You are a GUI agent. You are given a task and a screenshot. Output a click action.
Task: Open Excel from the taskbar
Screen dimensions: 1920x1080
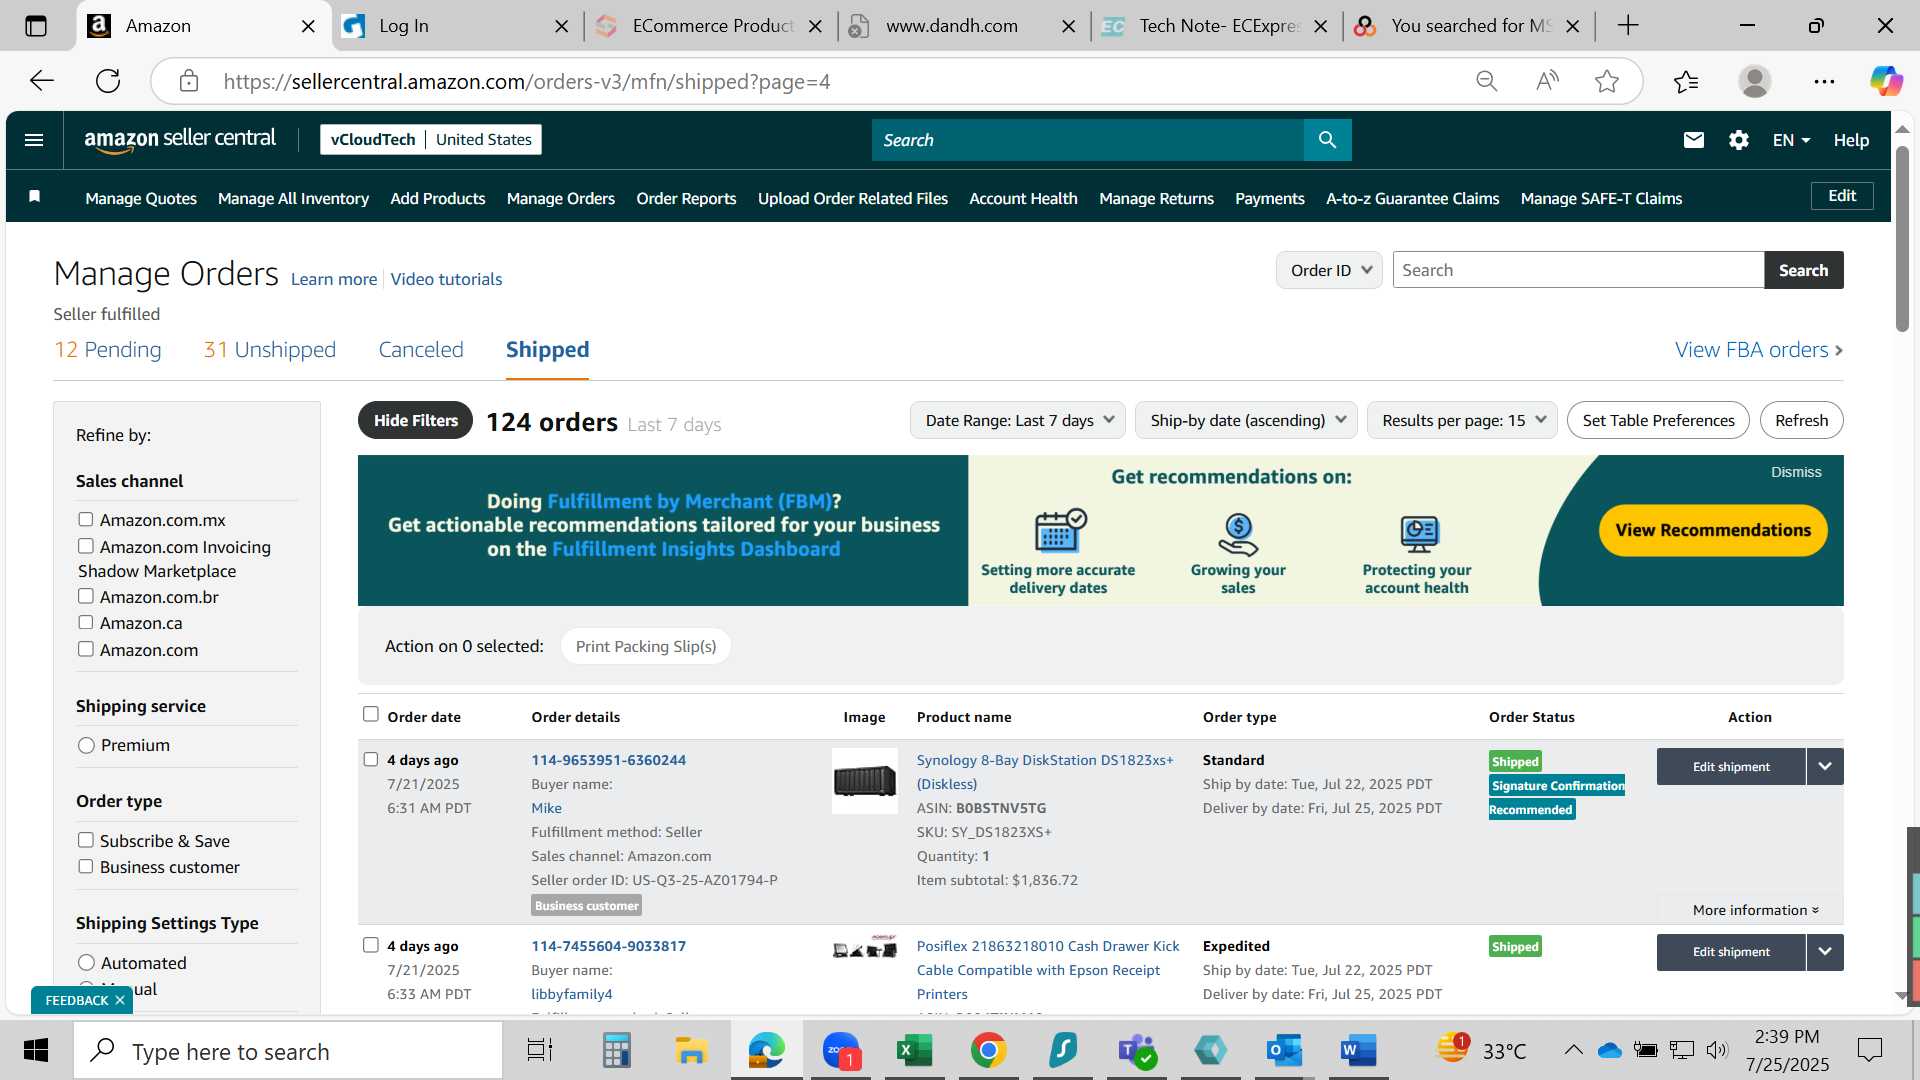pyautogui.click(x=914, y=1050)
